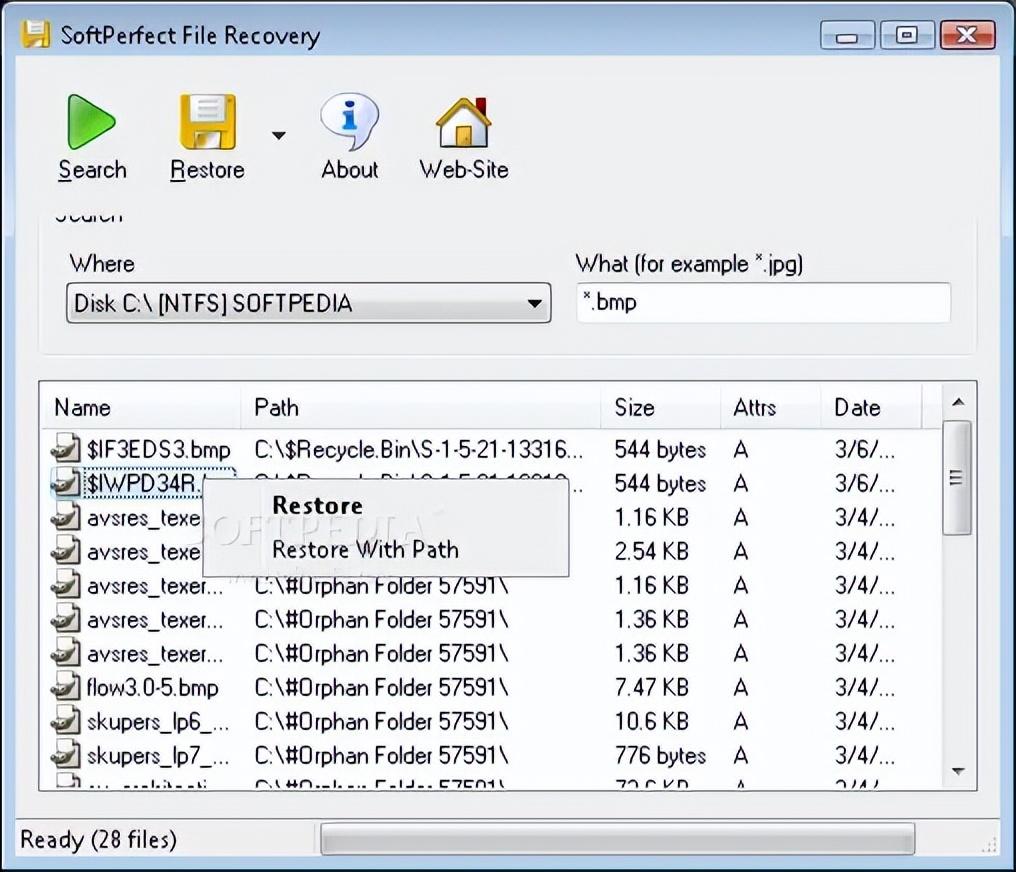Click file icon of skupers_lp7 entry
Viewport: 1016px width, 872px height.
(x=66, y=755)
